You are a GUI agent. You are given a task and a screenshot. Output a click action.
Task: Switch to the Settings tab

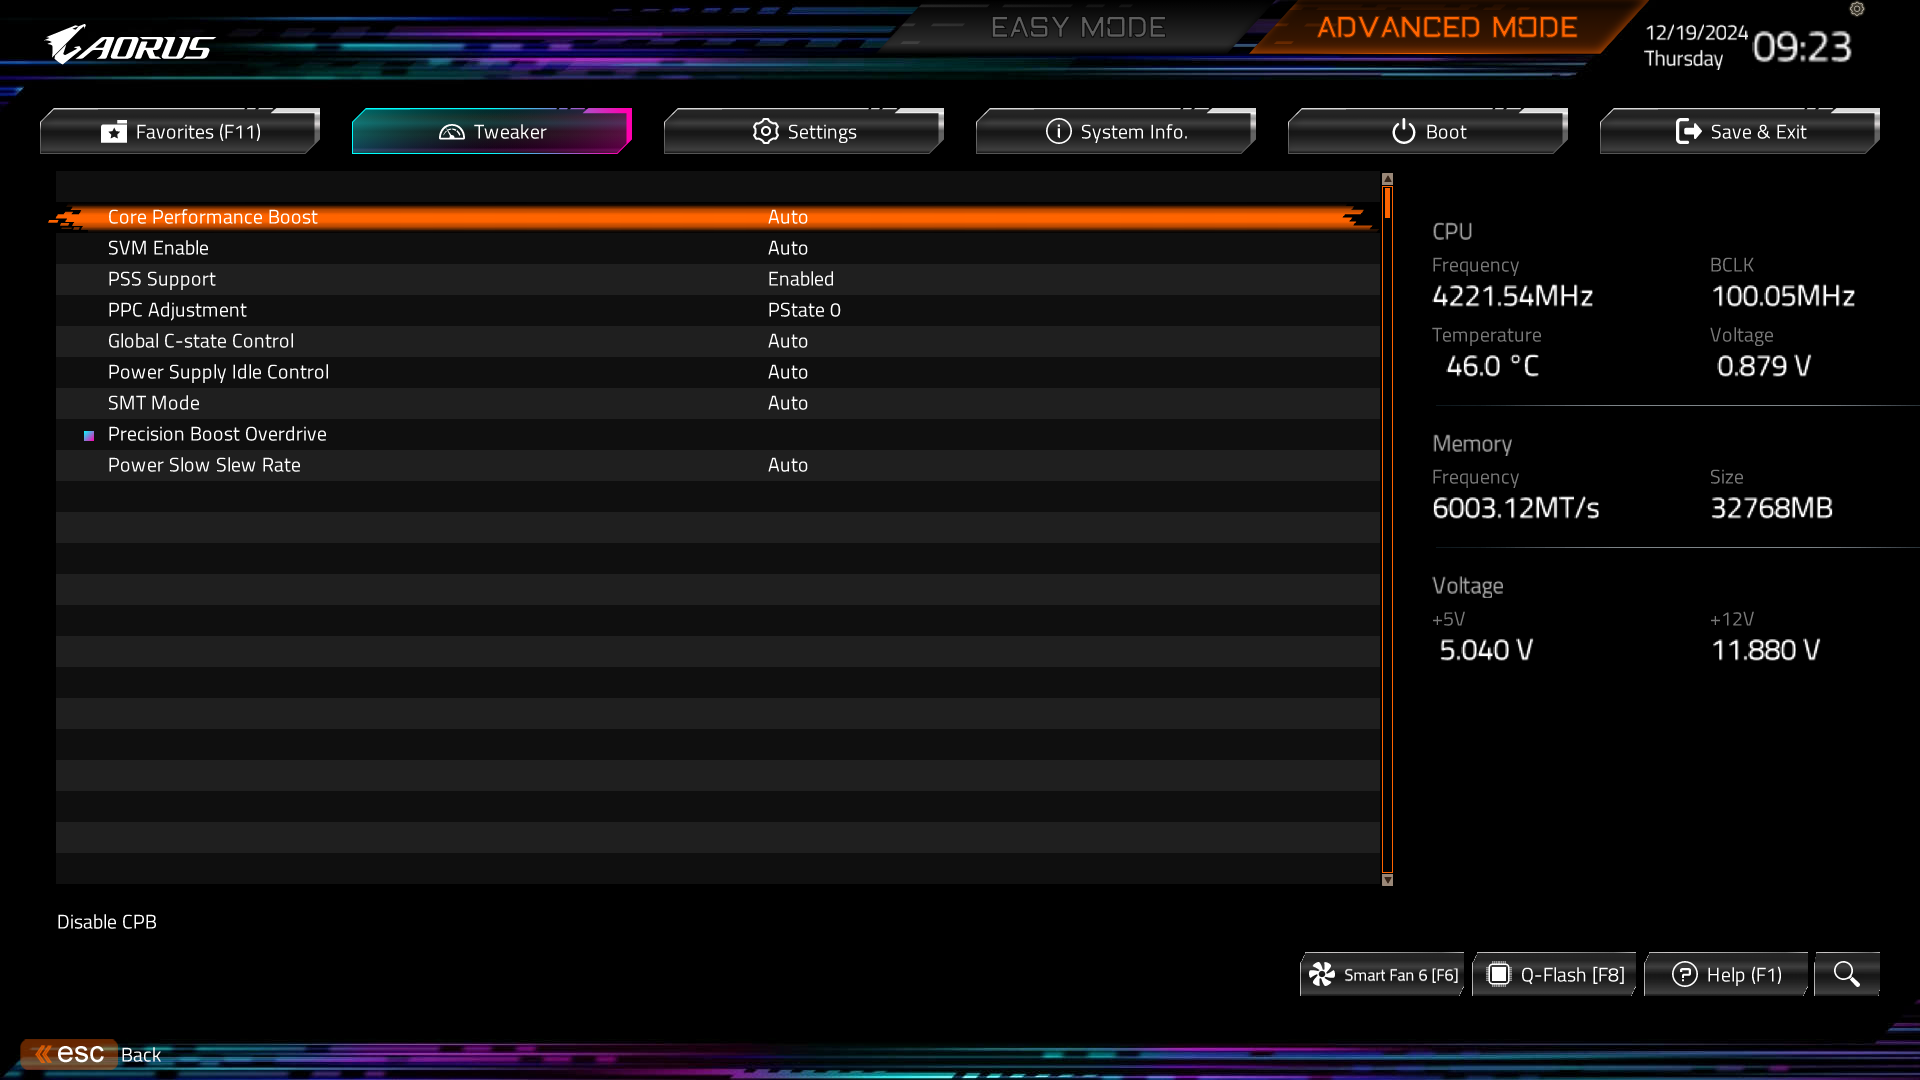[803, 131]
